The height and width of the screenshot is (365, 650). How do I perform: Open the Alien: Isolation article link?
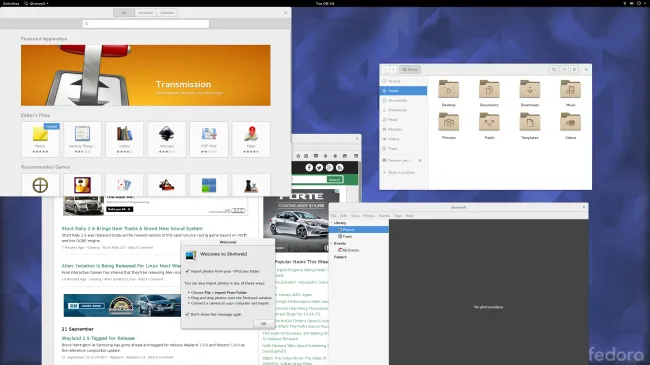click(x=121, y=266)
